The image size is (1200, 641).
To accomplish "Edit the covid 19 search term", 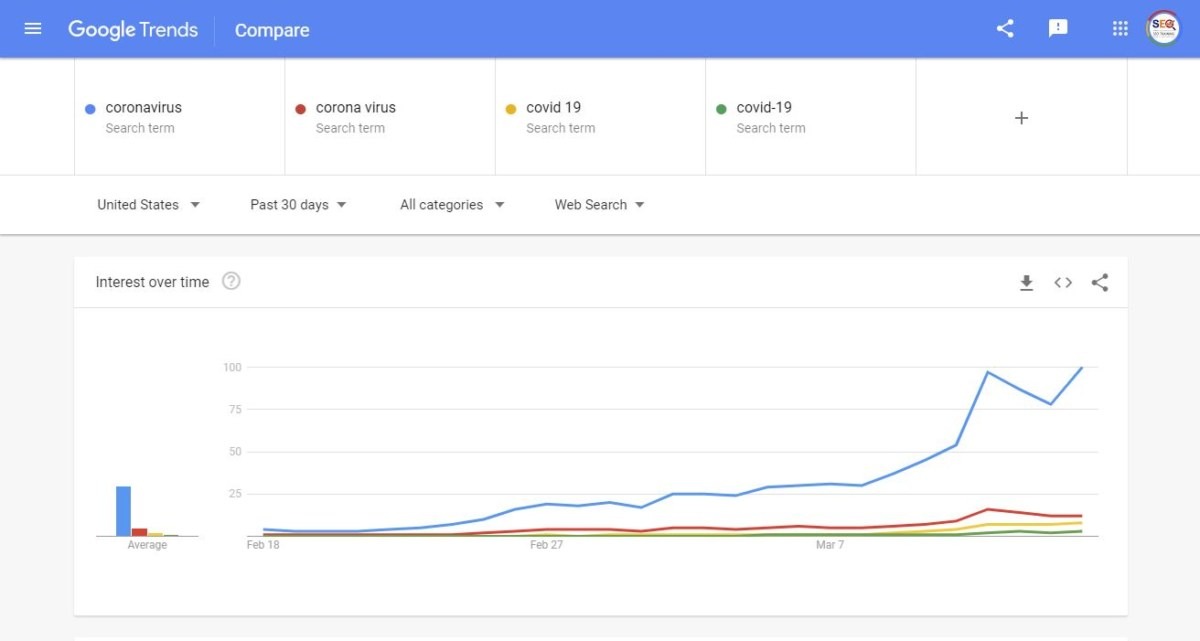I will click(x=600, y=117).
